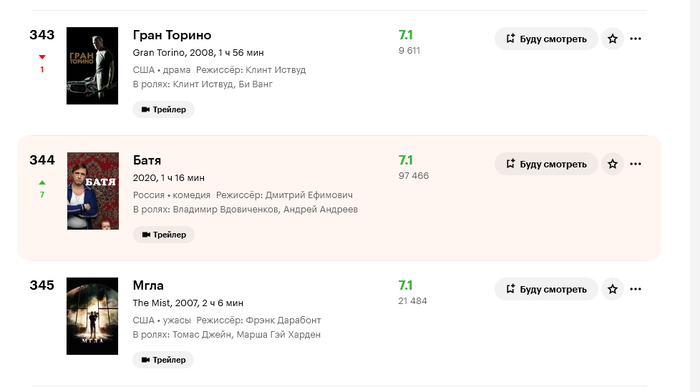The image size is (700, 392).
Task: Click the 21 484 vote count for Мгла
Action: click(412, 301)
